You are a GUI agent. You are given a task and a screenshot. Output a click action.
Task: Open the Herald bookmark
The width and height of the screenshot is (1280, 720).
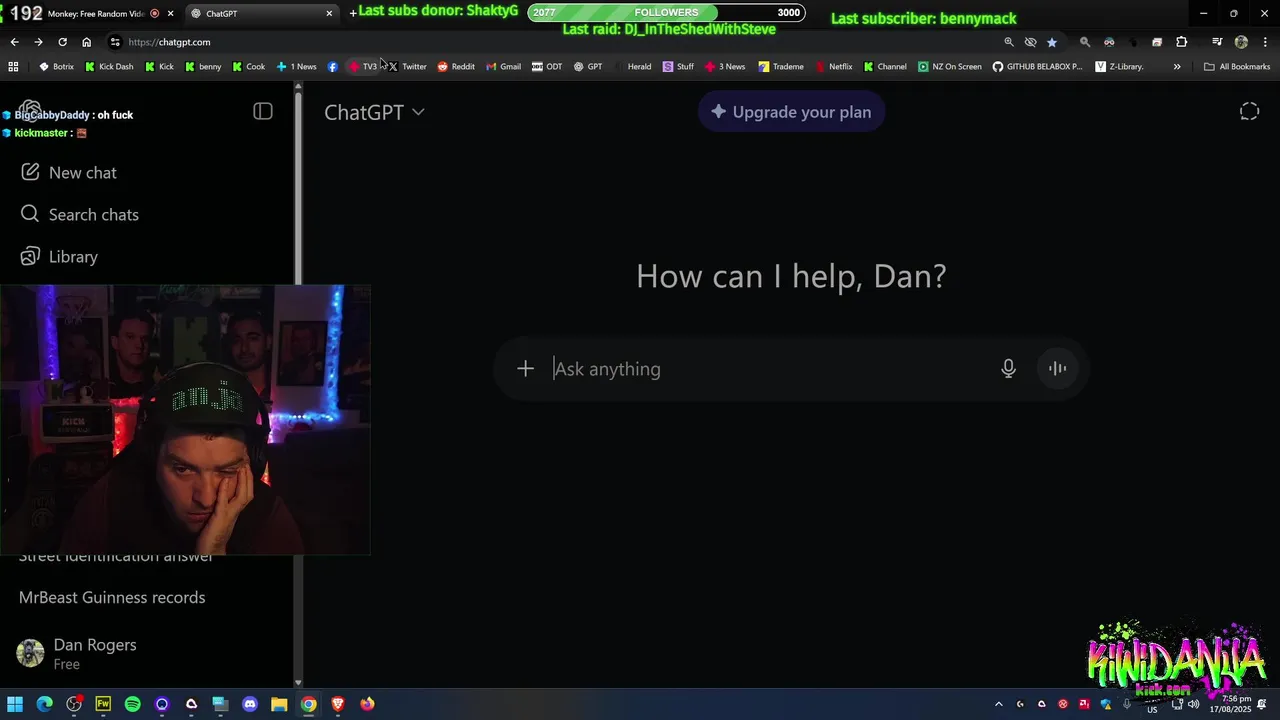[x=633, y=66]
